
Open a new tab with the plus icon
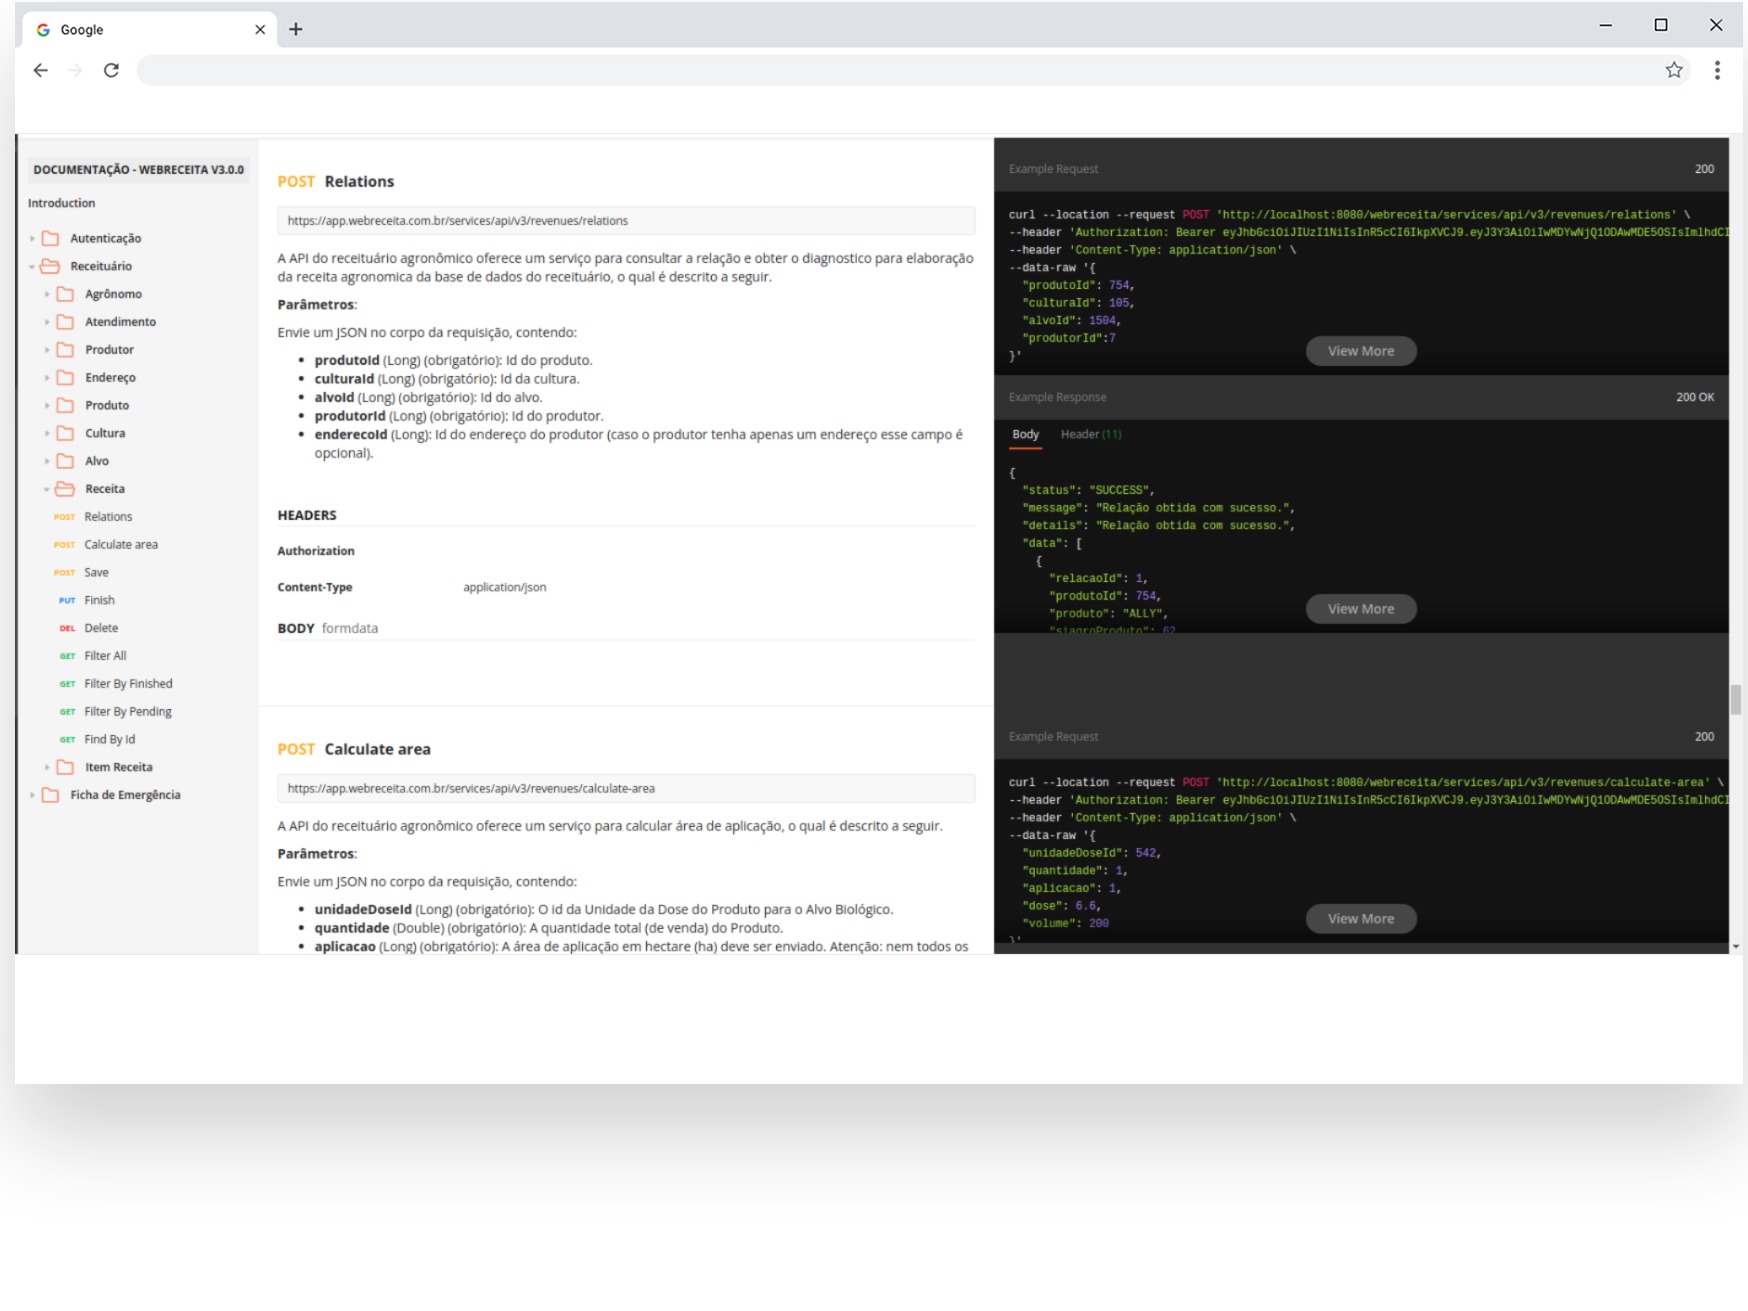coord(296,29)
